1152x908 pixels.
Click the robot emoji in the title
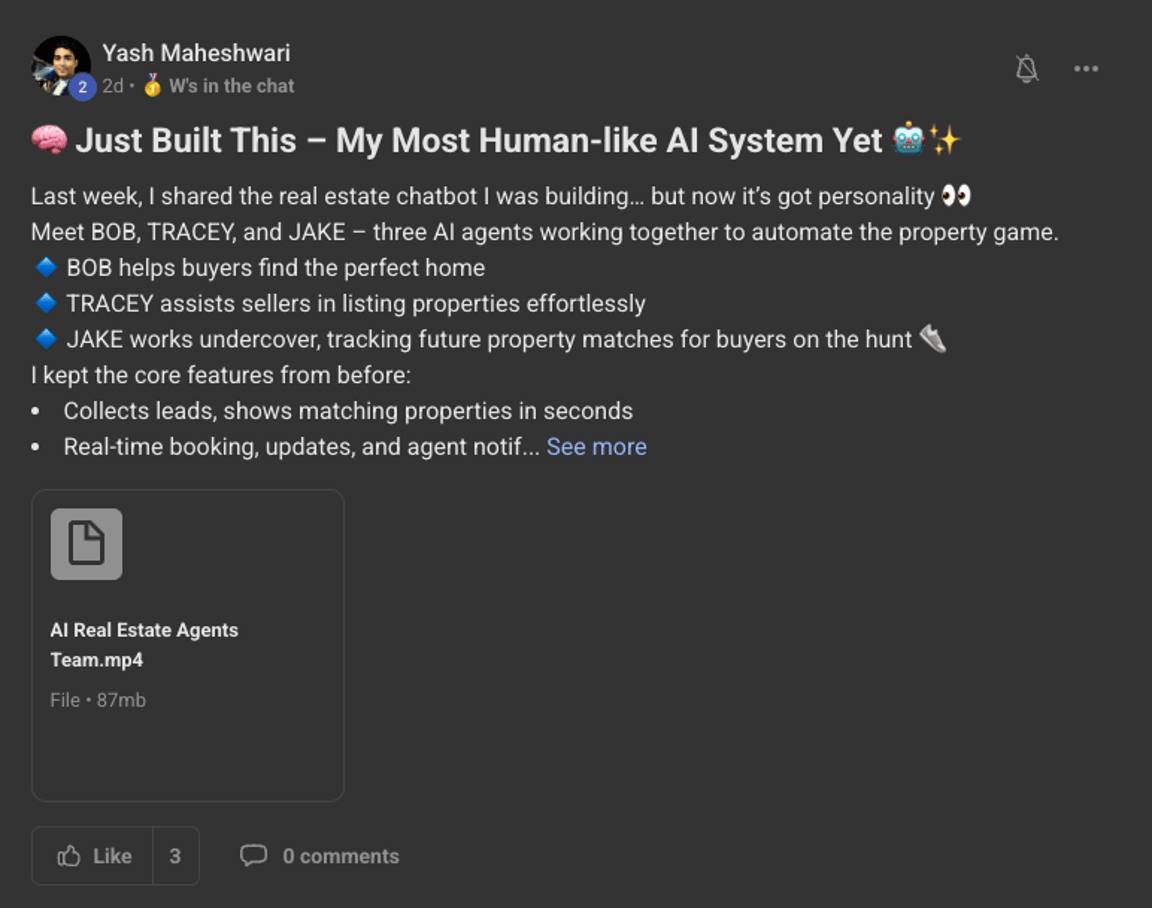[x=909, y=139]
